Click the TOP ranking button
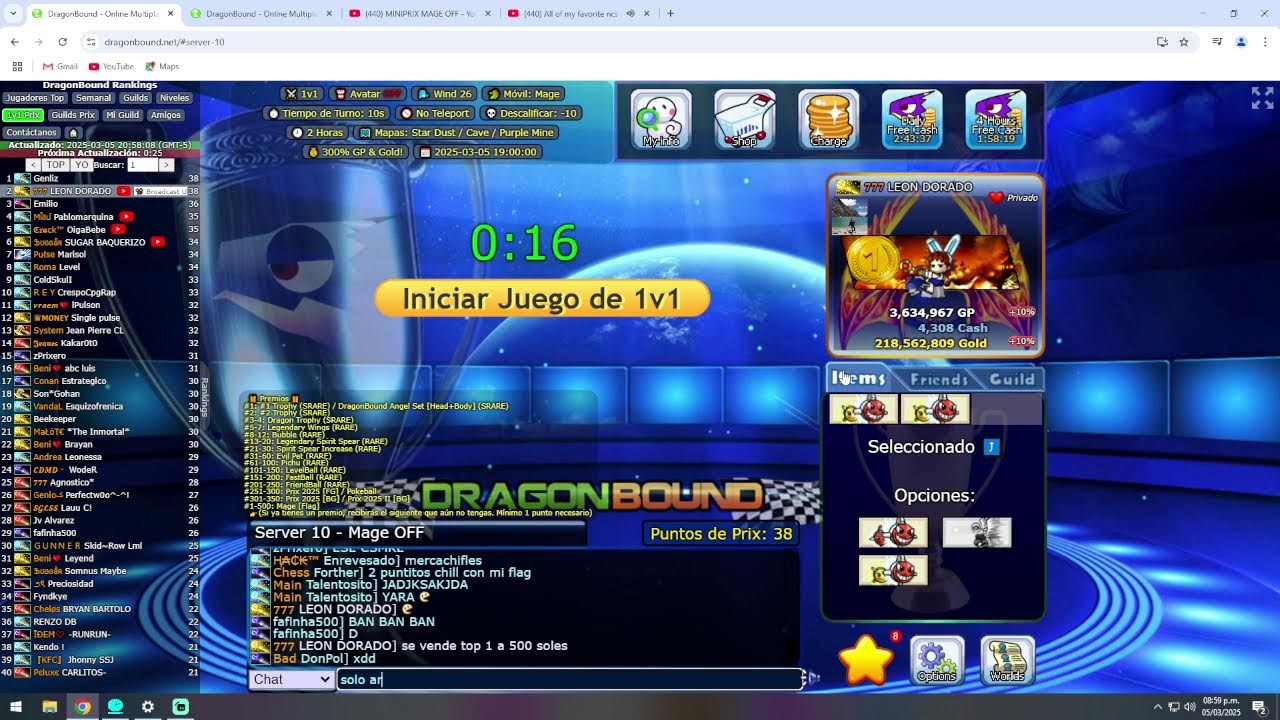Viewport: 1280px width, 720px height. [56, 165]
